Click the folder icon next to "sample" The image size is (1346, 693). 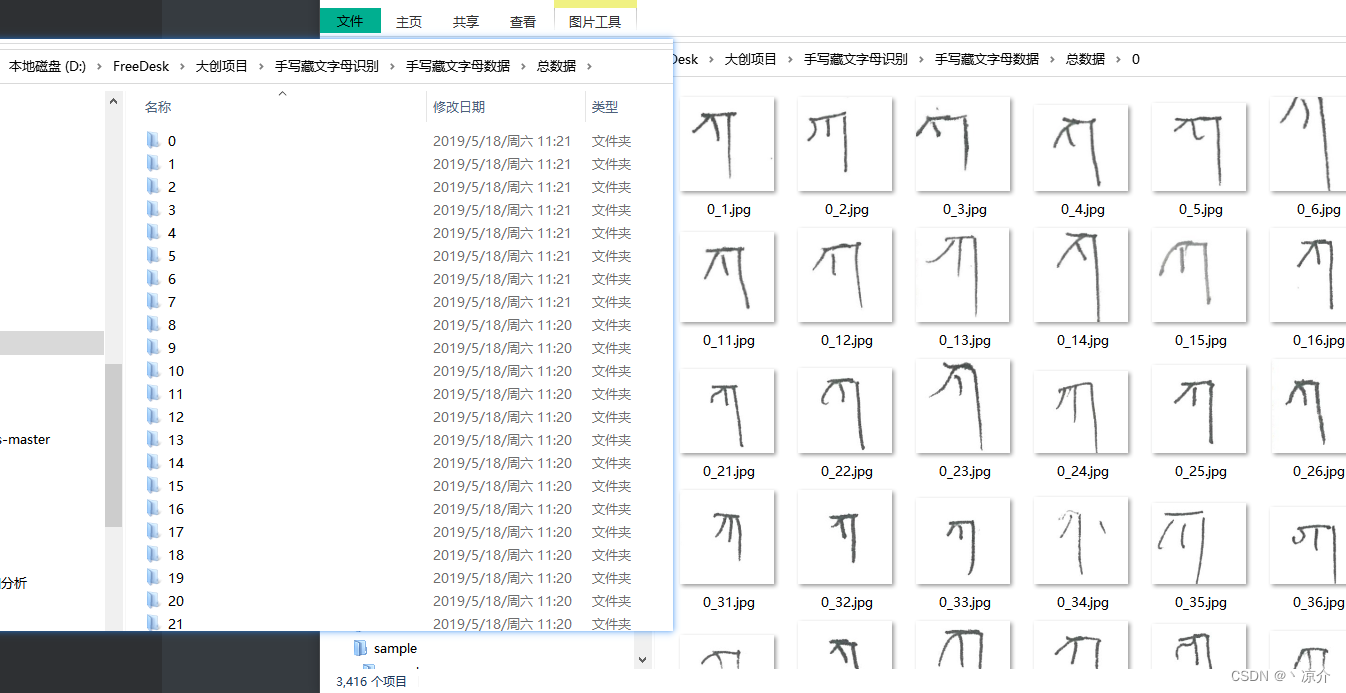(x=360, y=648)
